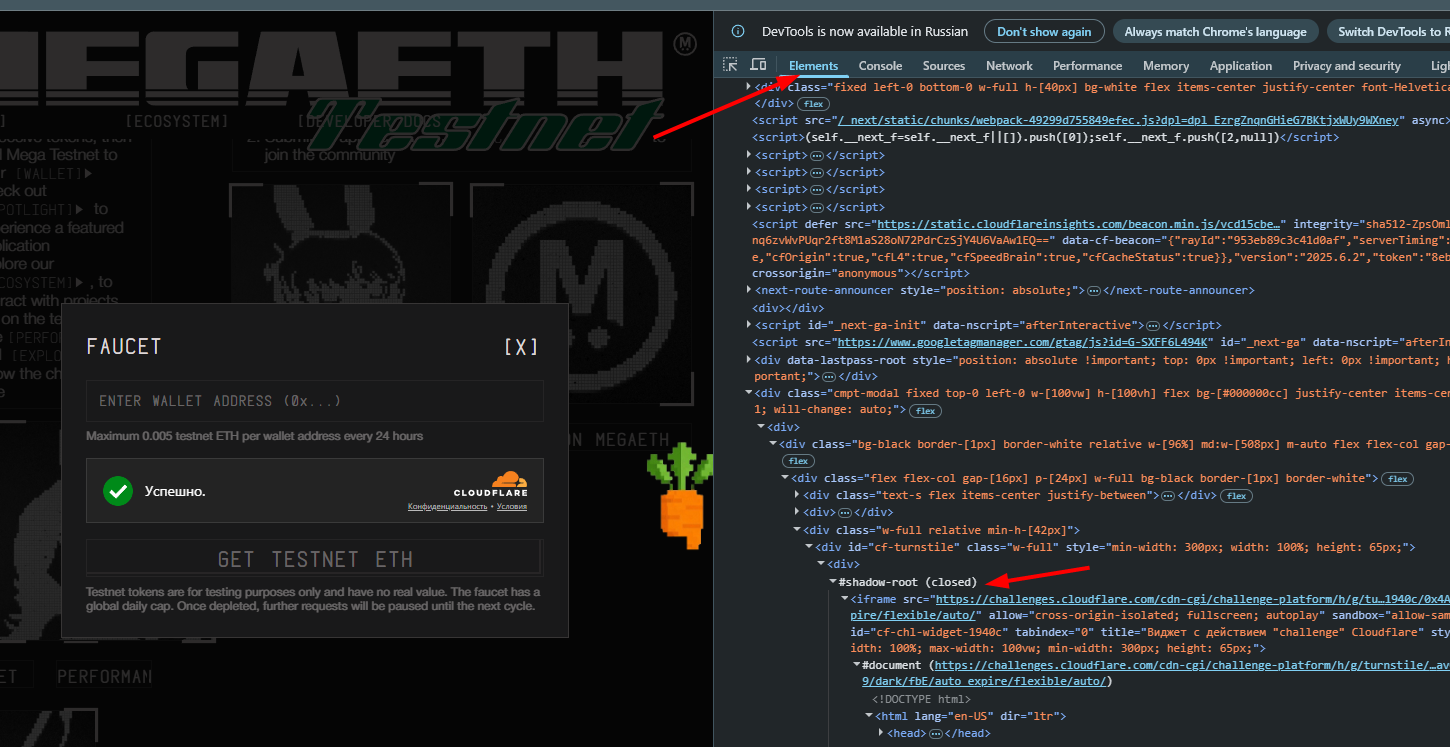1450x747 pixels.
Task: Expand the _next-ga-init script node
Action: (750, 325)
